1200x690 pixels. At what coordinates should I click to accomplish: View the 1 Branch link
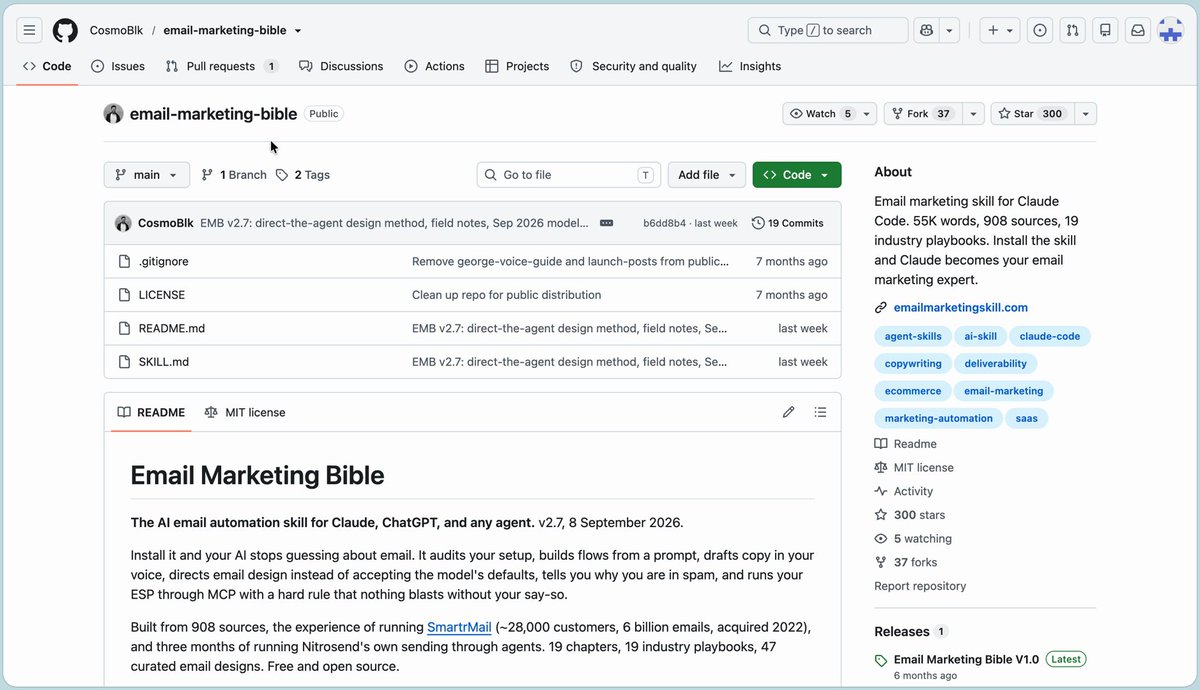(x=234, y=175)
